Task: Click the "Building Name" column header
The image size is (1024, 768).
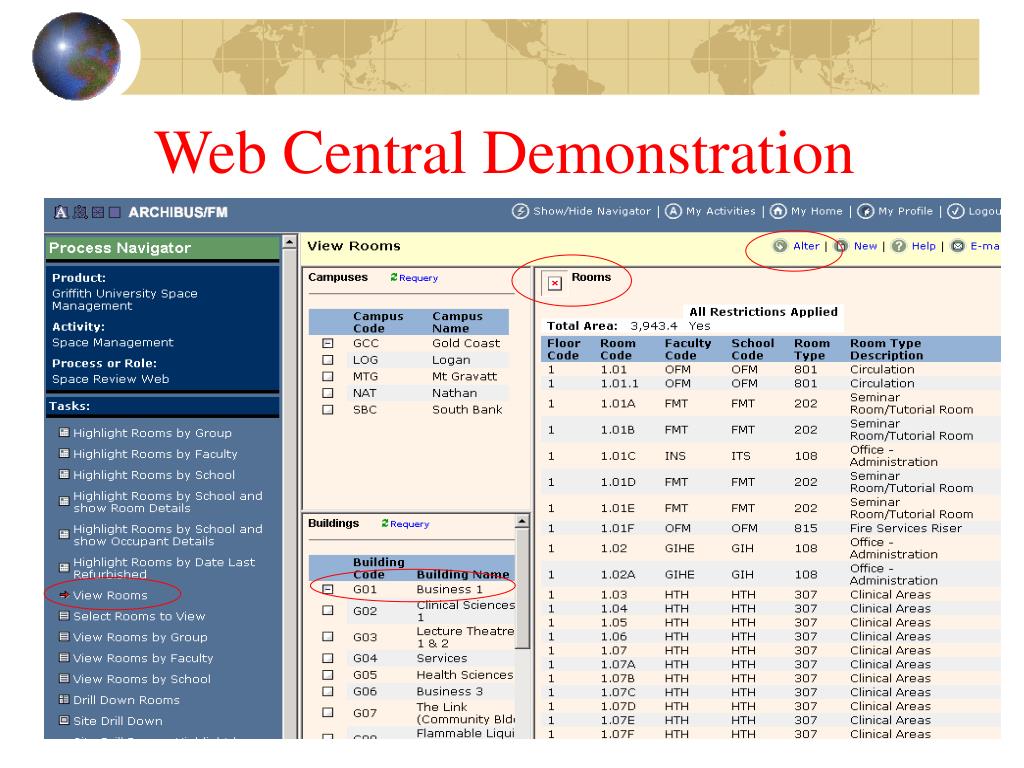Action: point(463,574)
